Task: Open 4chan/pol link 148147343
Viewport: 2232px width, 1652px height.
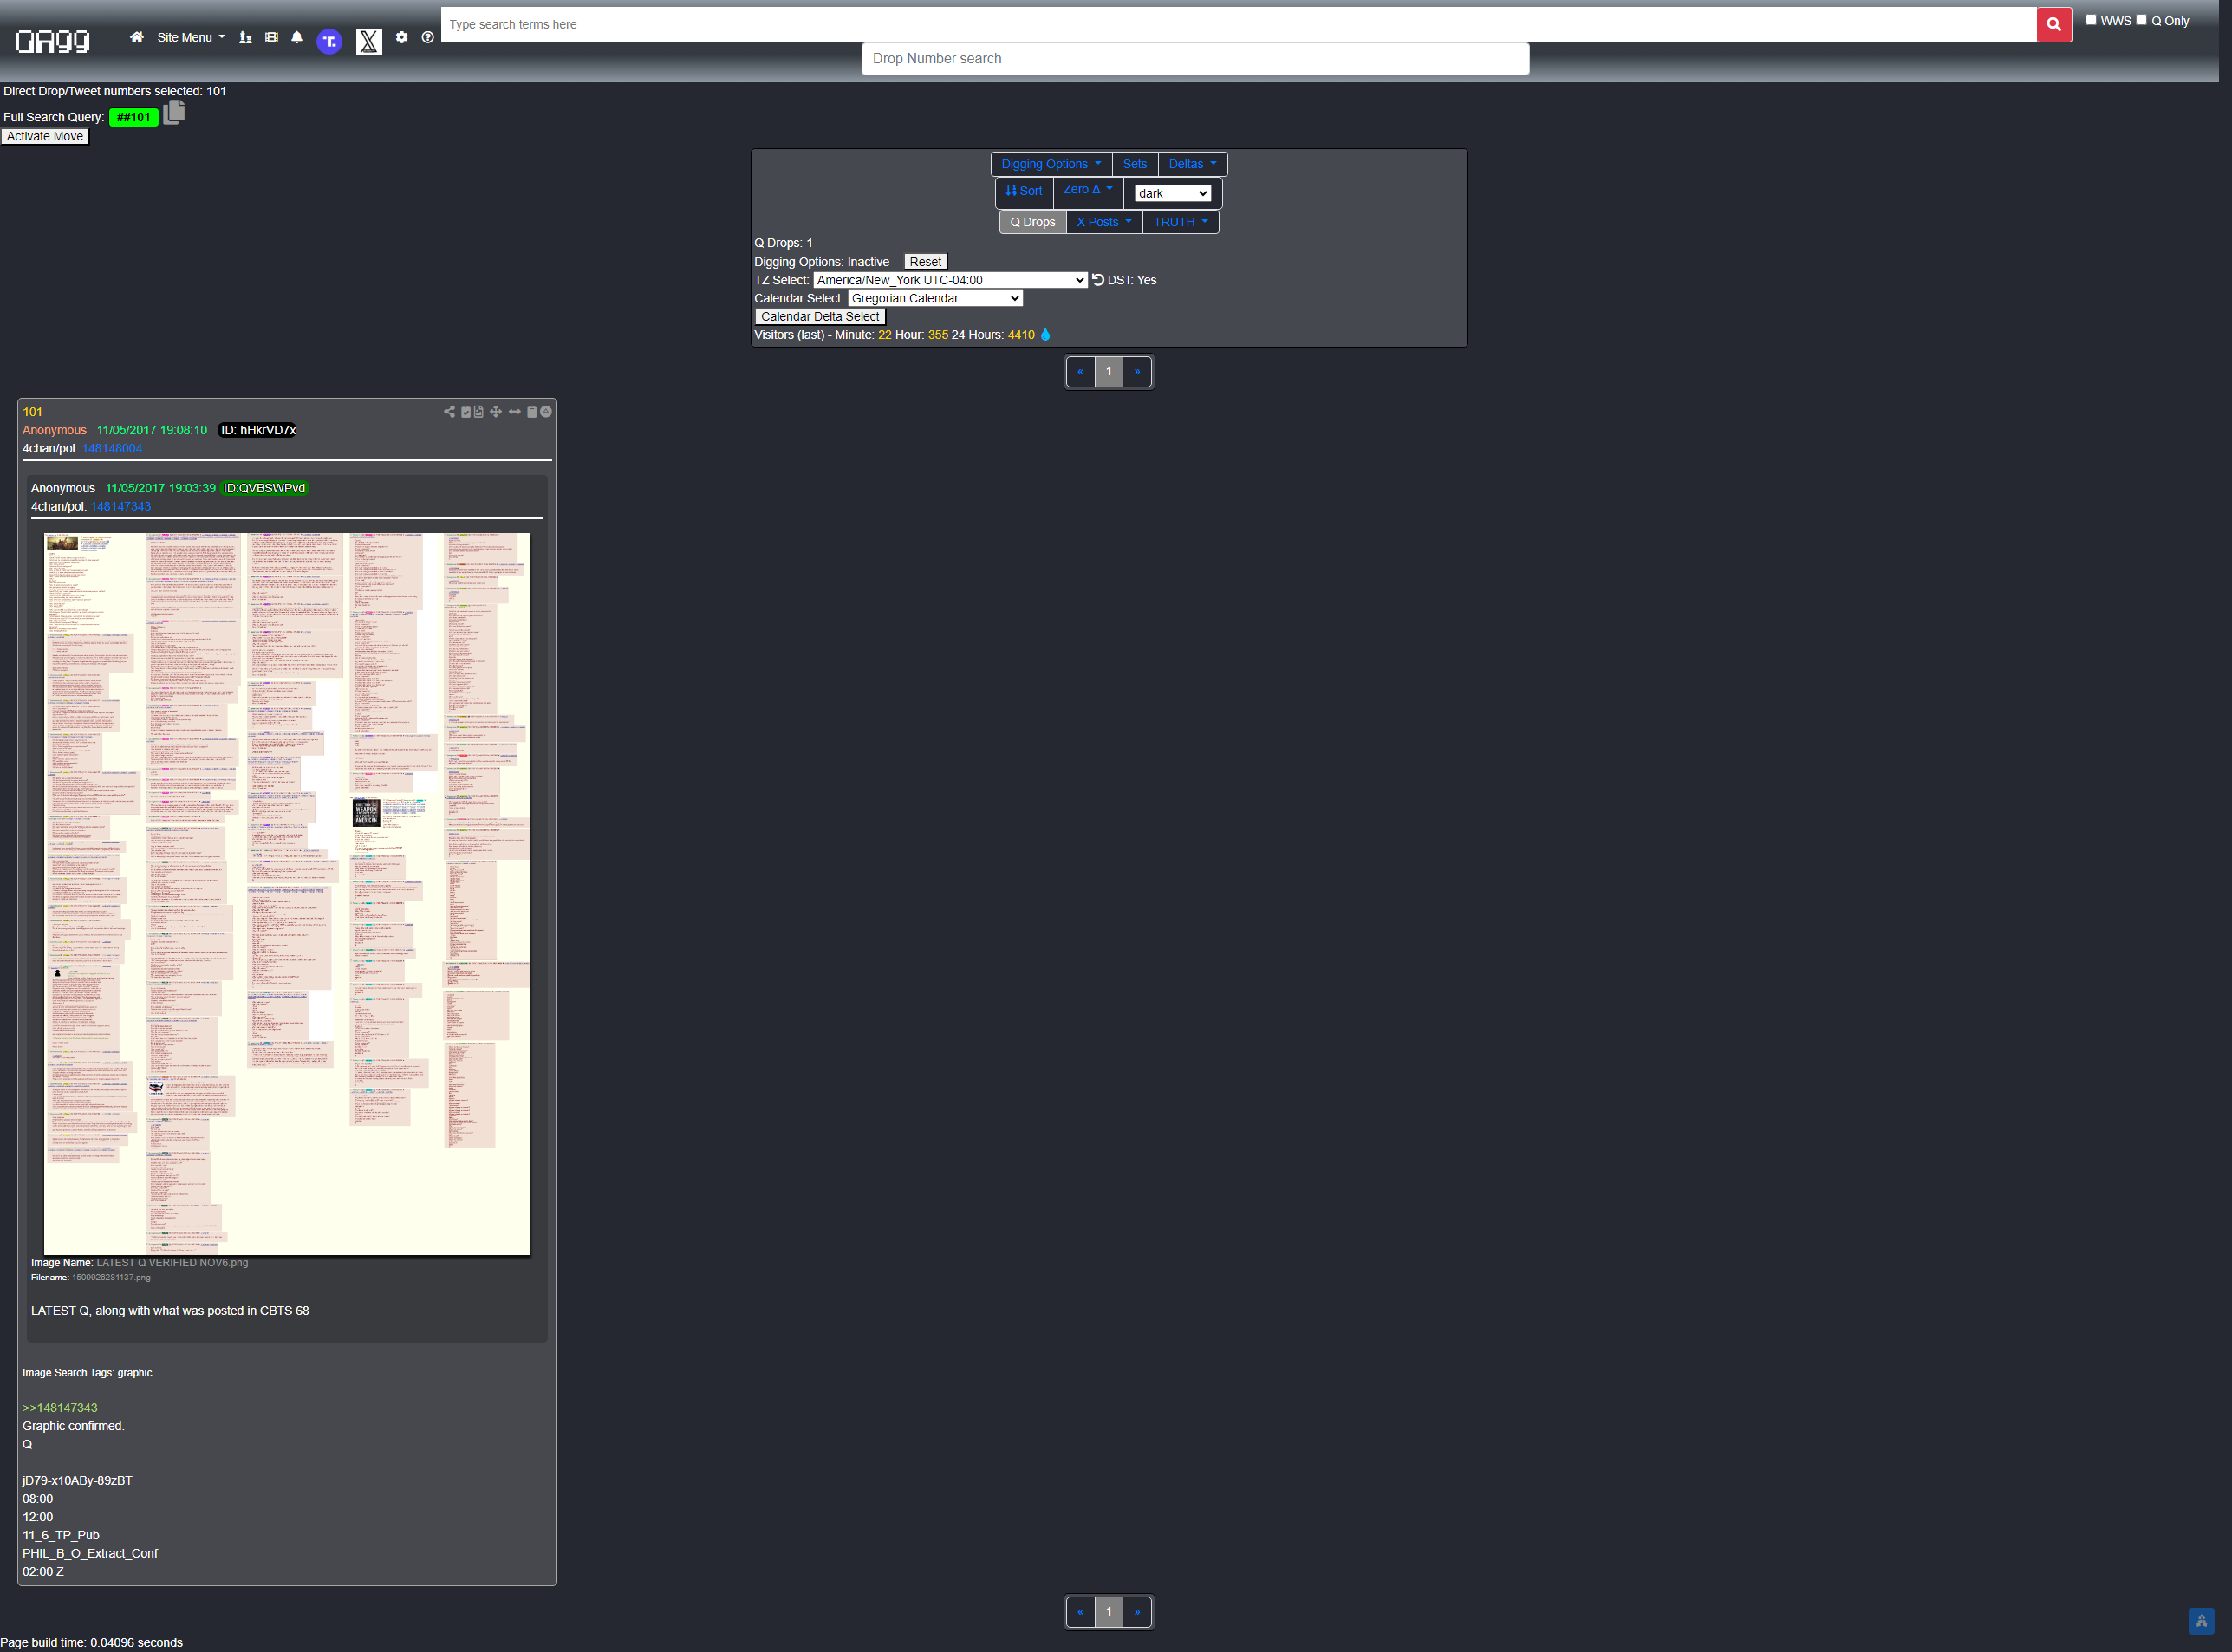Action: [121, 506]
